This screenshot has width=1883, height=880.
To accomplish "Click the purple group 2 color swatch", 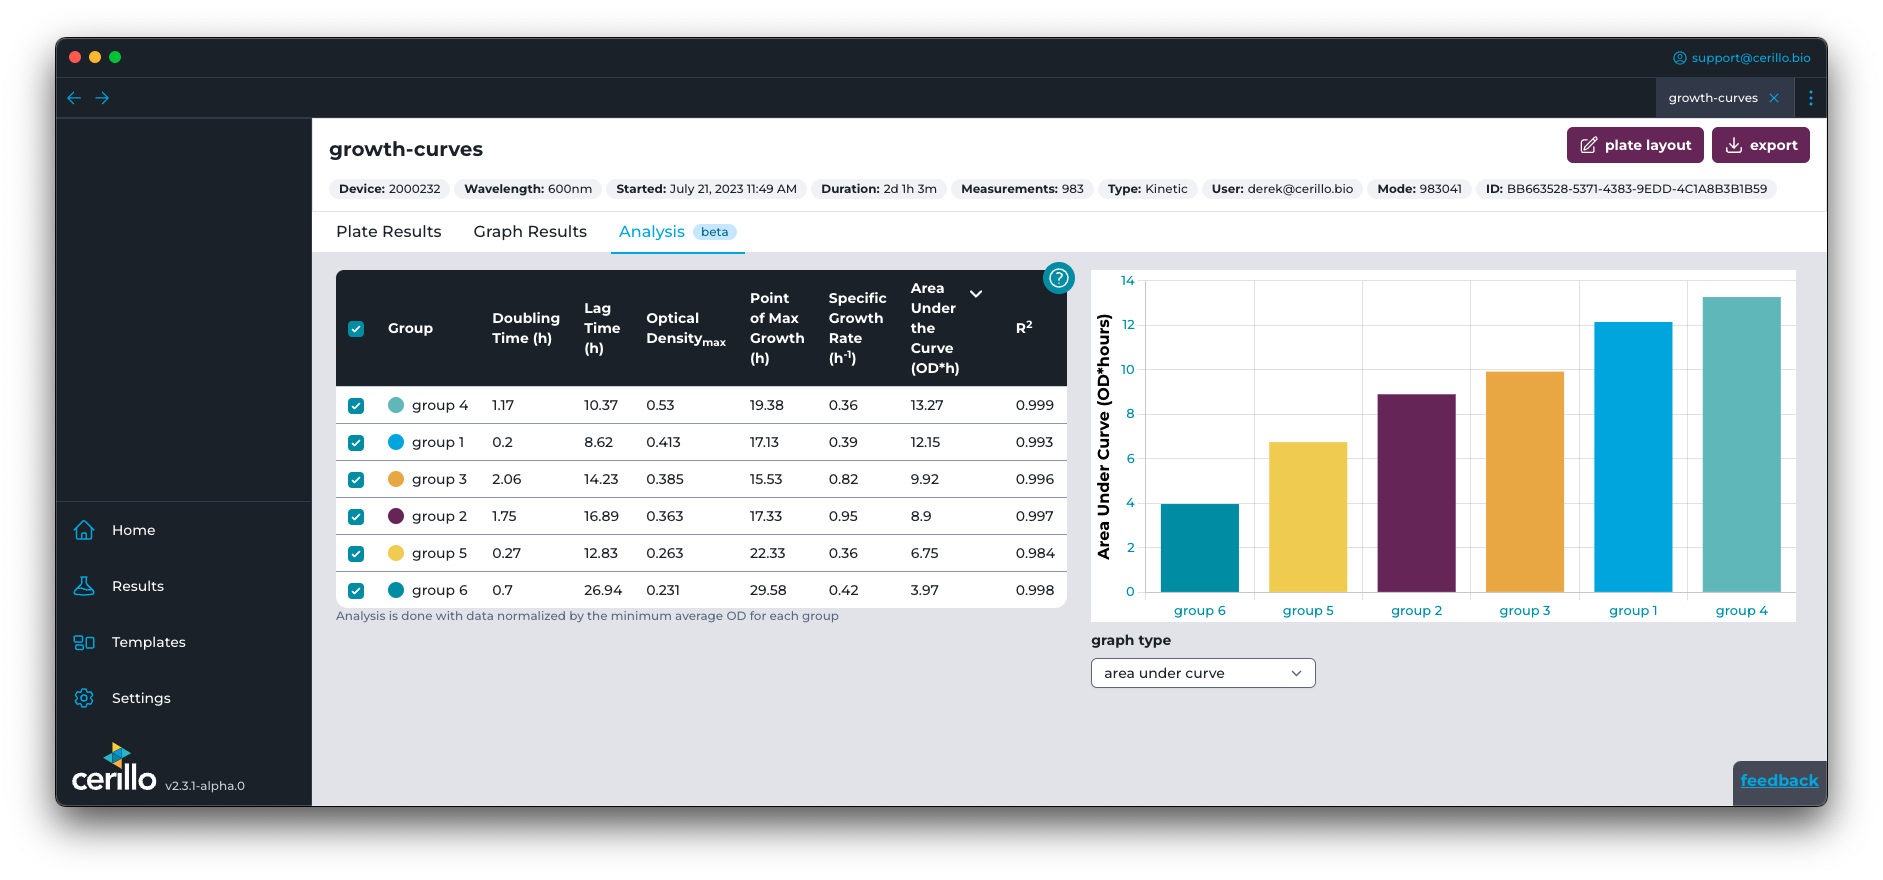I will point(396,516).
